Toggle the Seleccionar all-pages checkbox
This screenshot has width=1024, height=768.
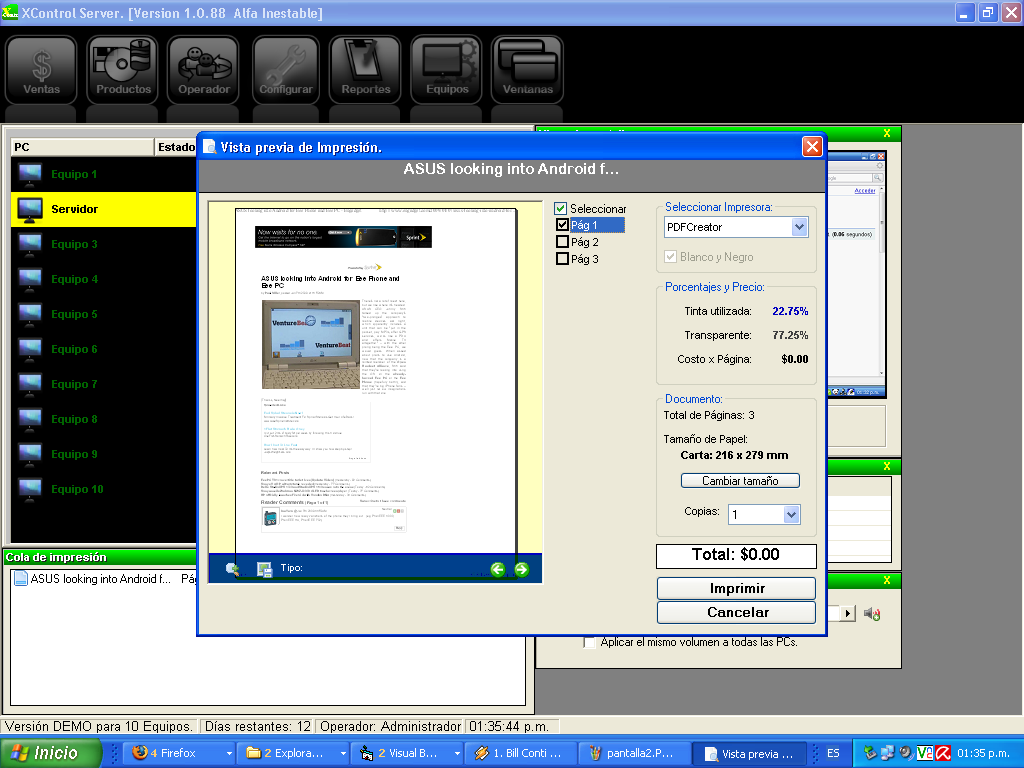[560, 208]
